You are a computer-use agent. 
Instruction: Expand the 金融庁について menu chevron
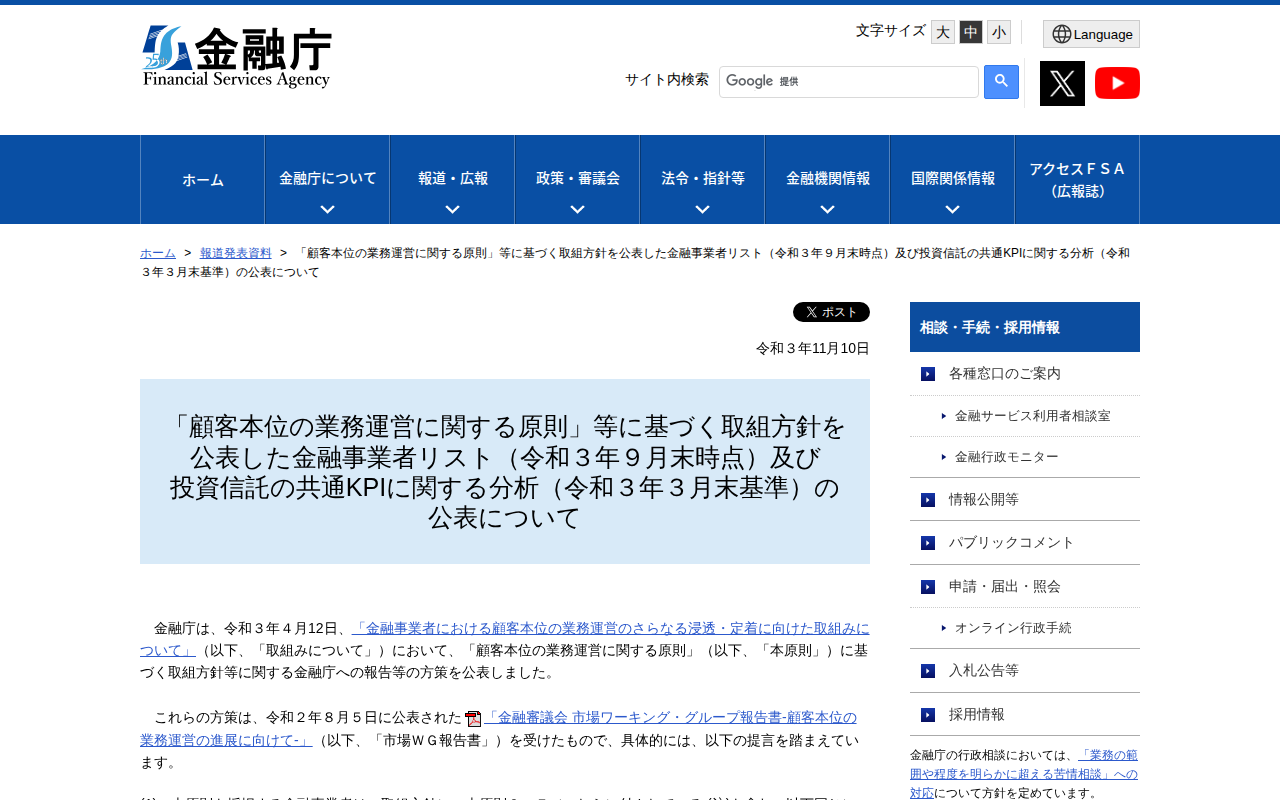pos(327,209)
